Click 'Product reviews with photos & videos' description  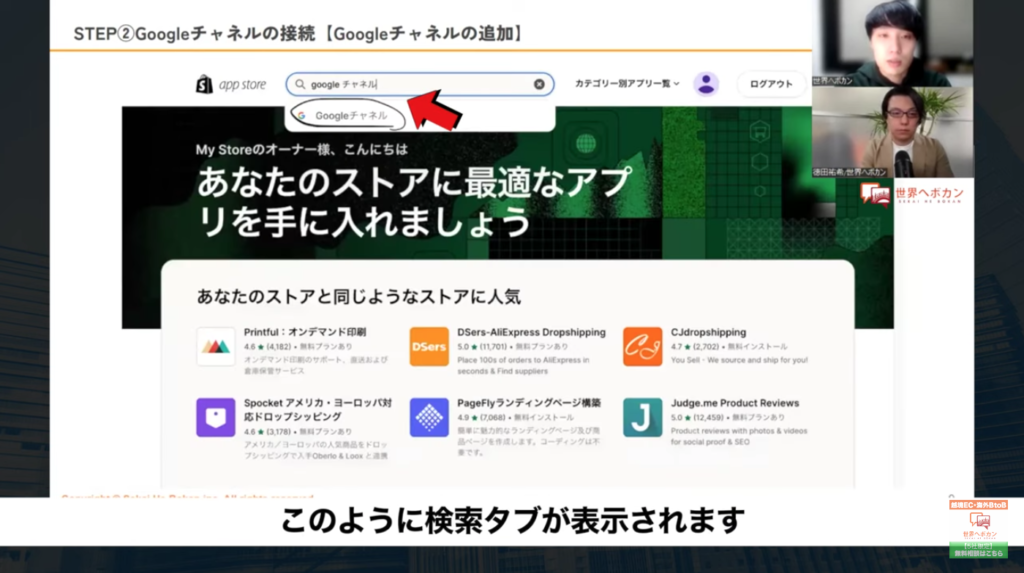point(739,436)
